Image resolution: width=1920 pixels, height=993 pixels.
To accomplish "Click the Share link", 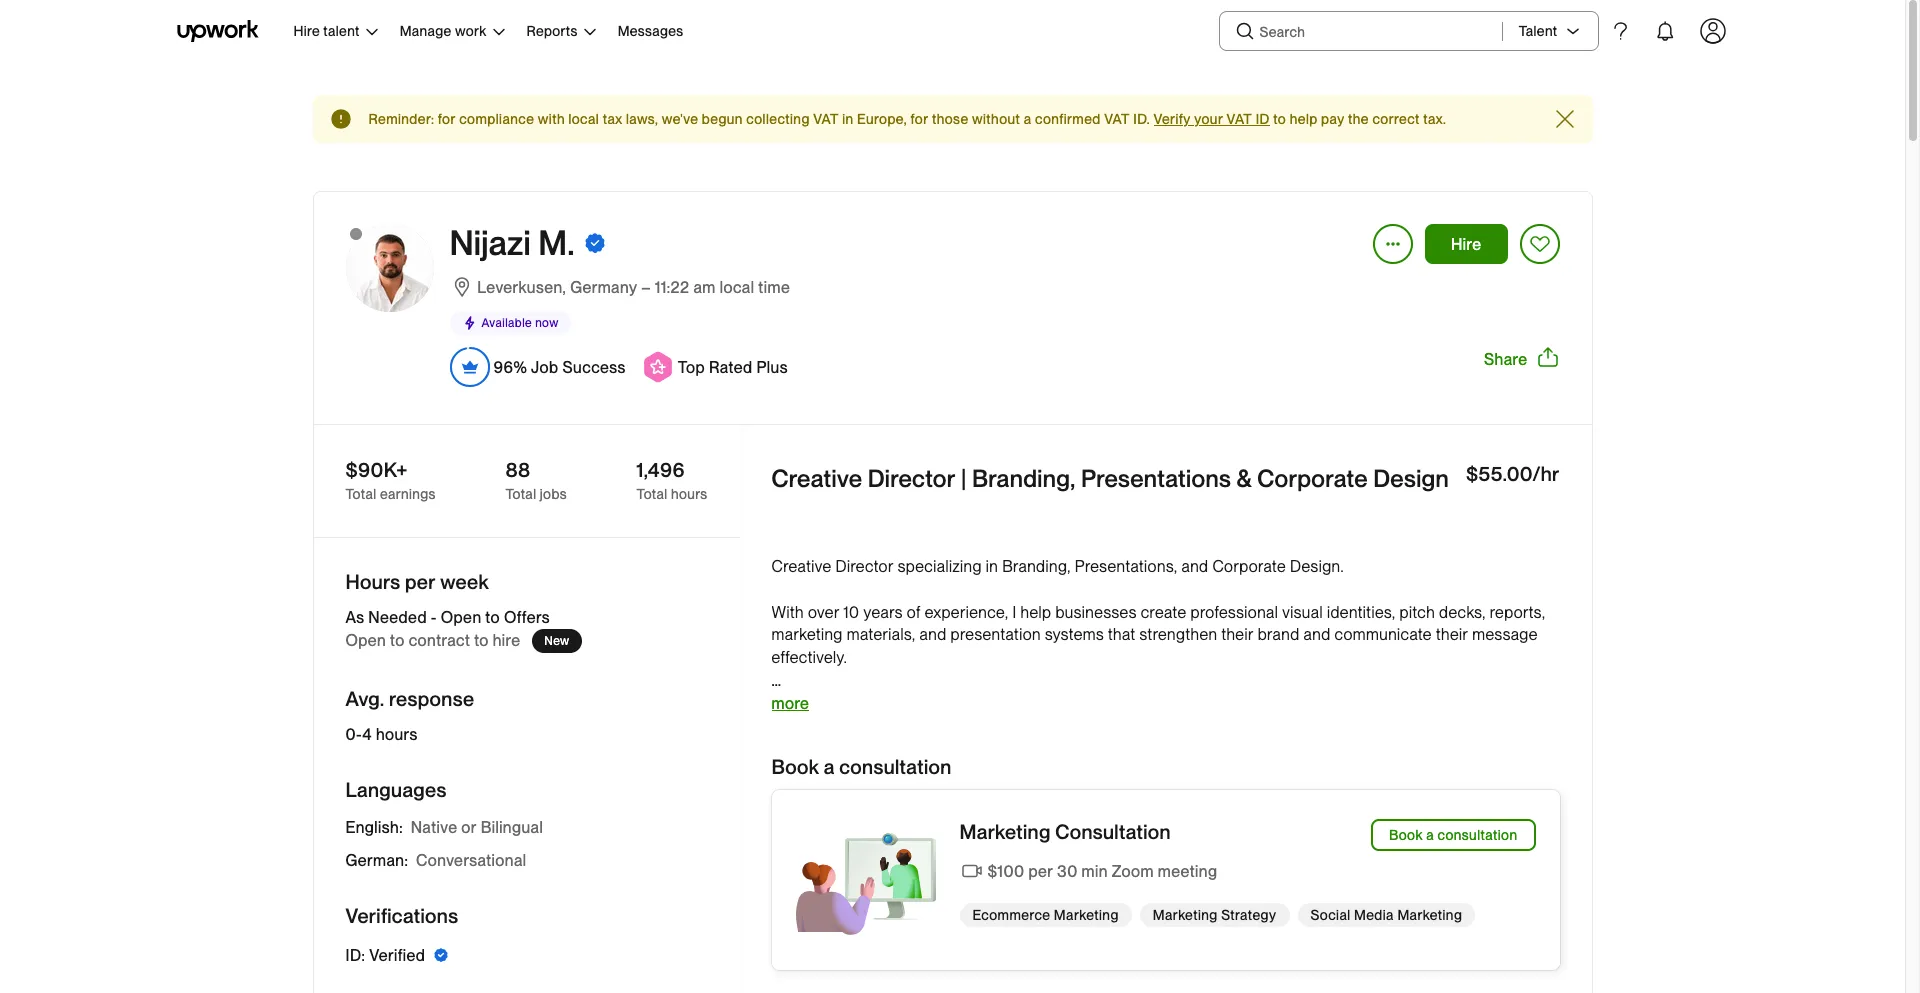I will pyautogui.click(x=1505, y=359).
